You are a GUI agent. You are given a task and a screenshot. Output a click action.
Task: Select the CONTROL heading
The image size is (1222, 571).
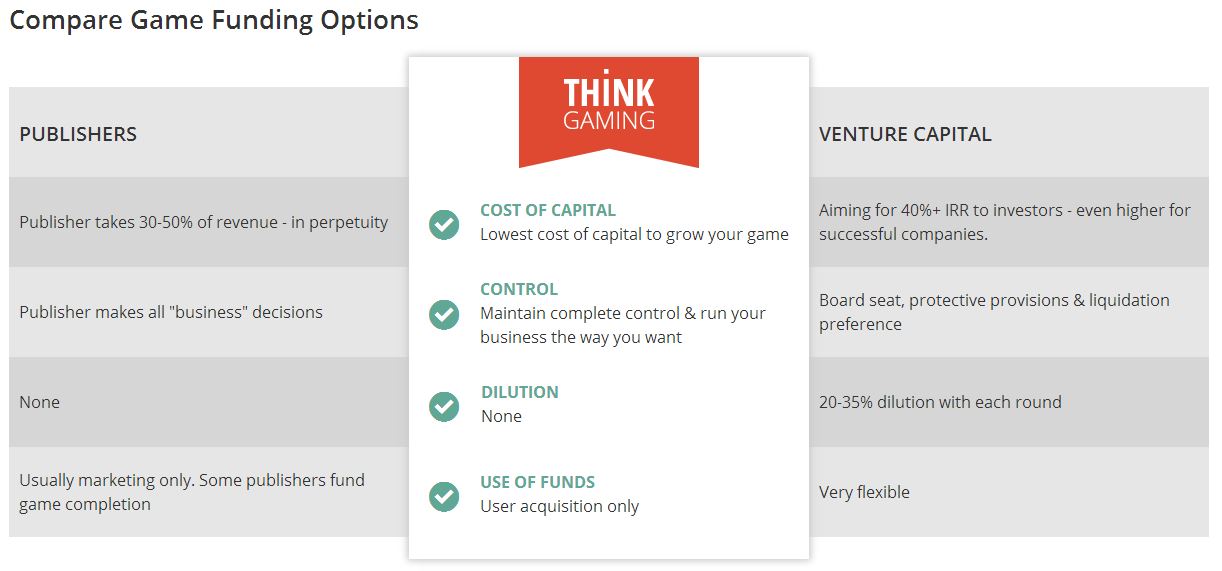(x=519, y=289)
